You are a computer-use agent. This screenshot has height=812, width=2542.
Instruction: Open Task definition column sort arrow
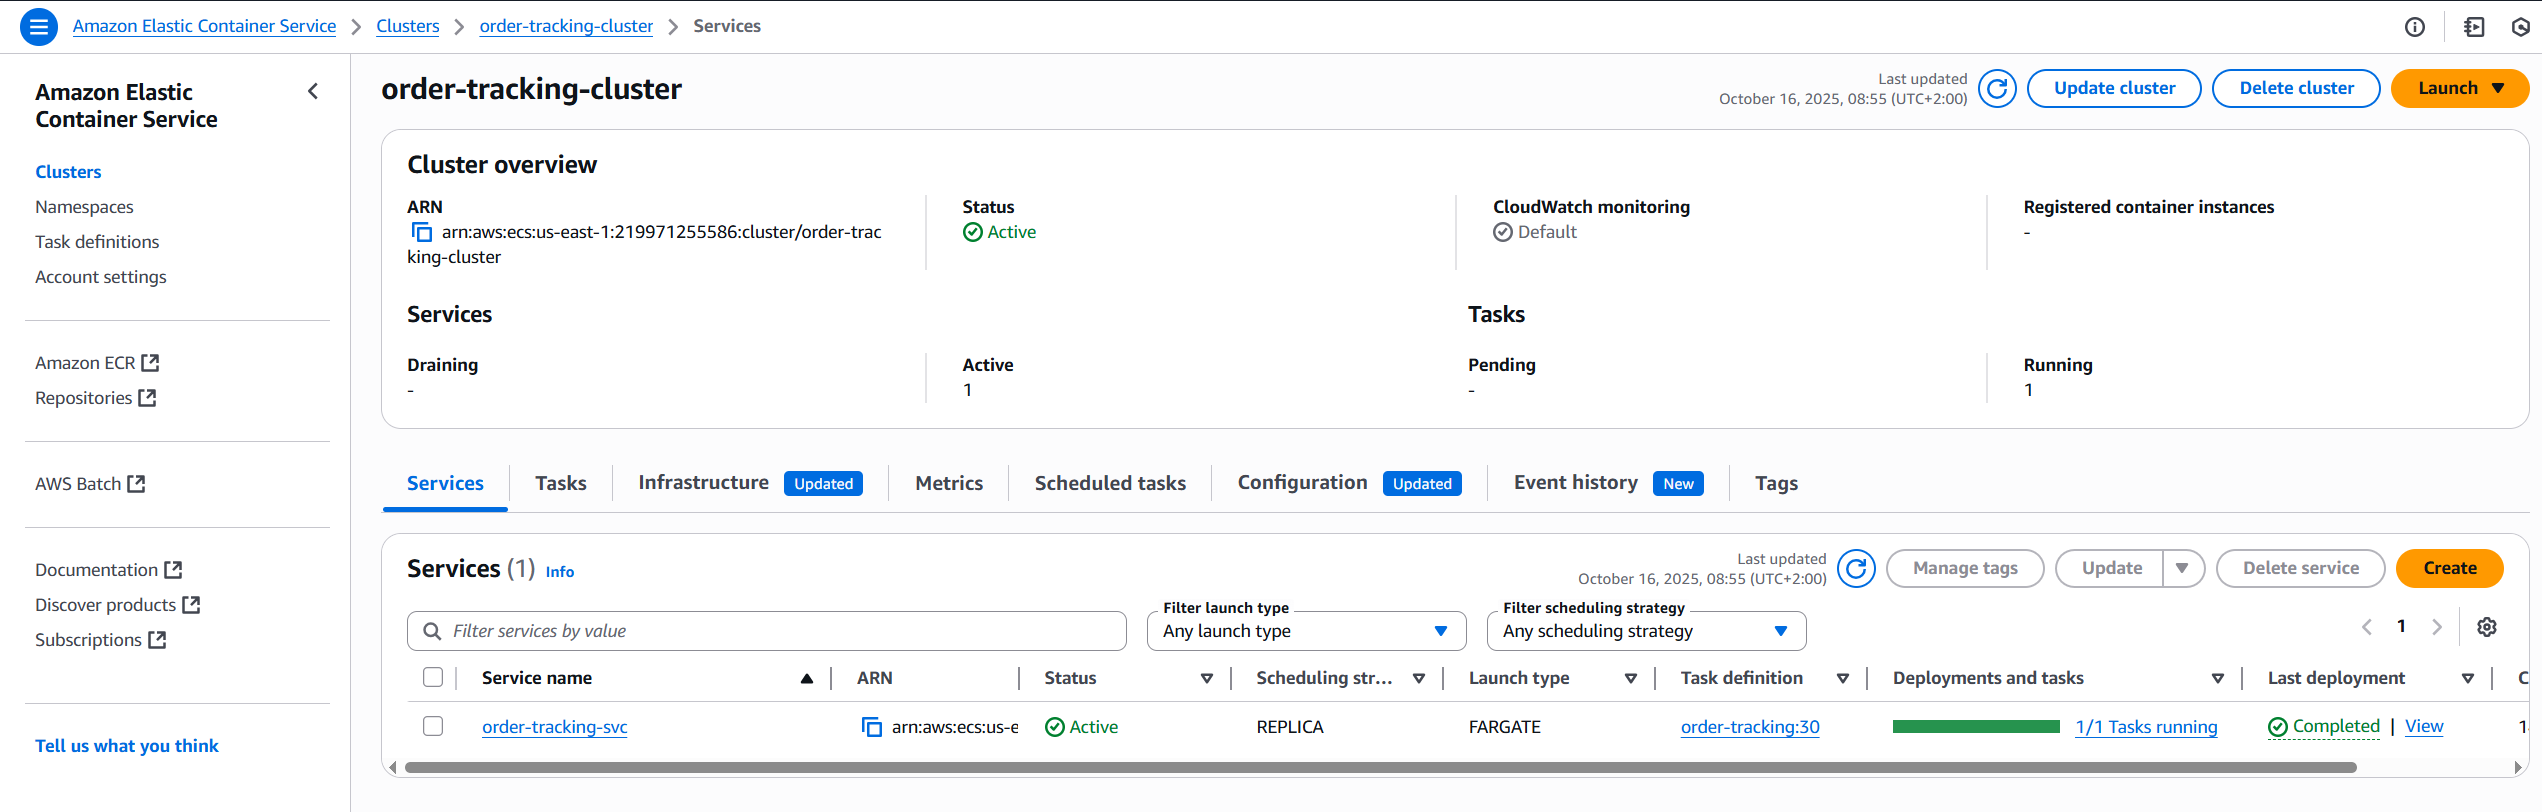click(1843, 679)
